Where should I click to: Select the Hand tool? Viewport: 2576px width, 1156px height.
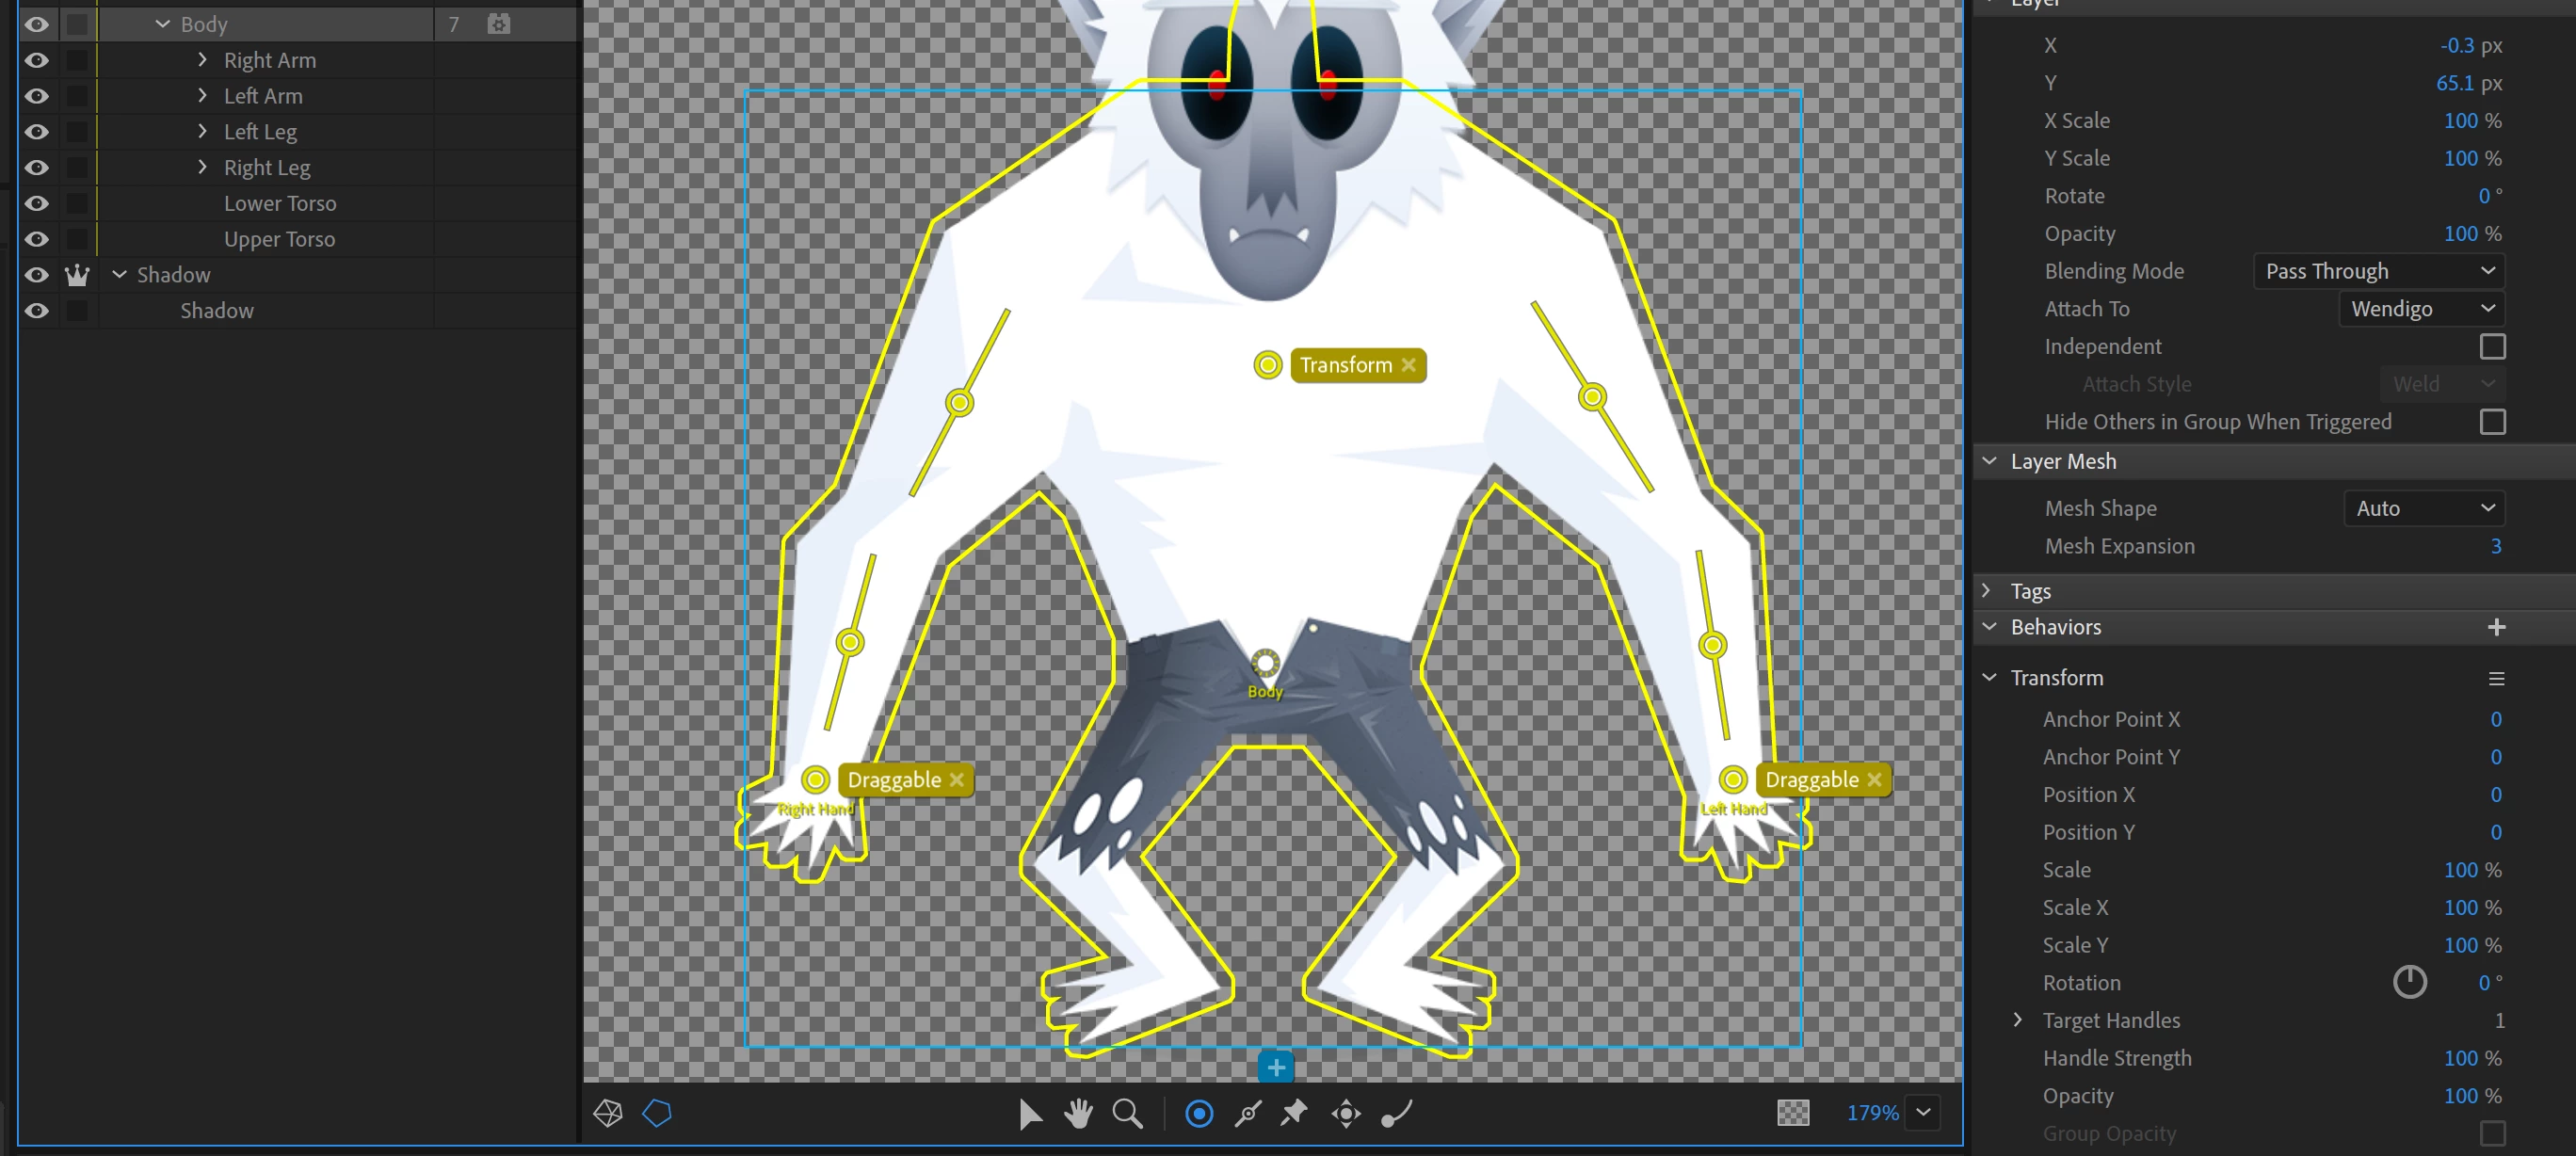1078,1113
